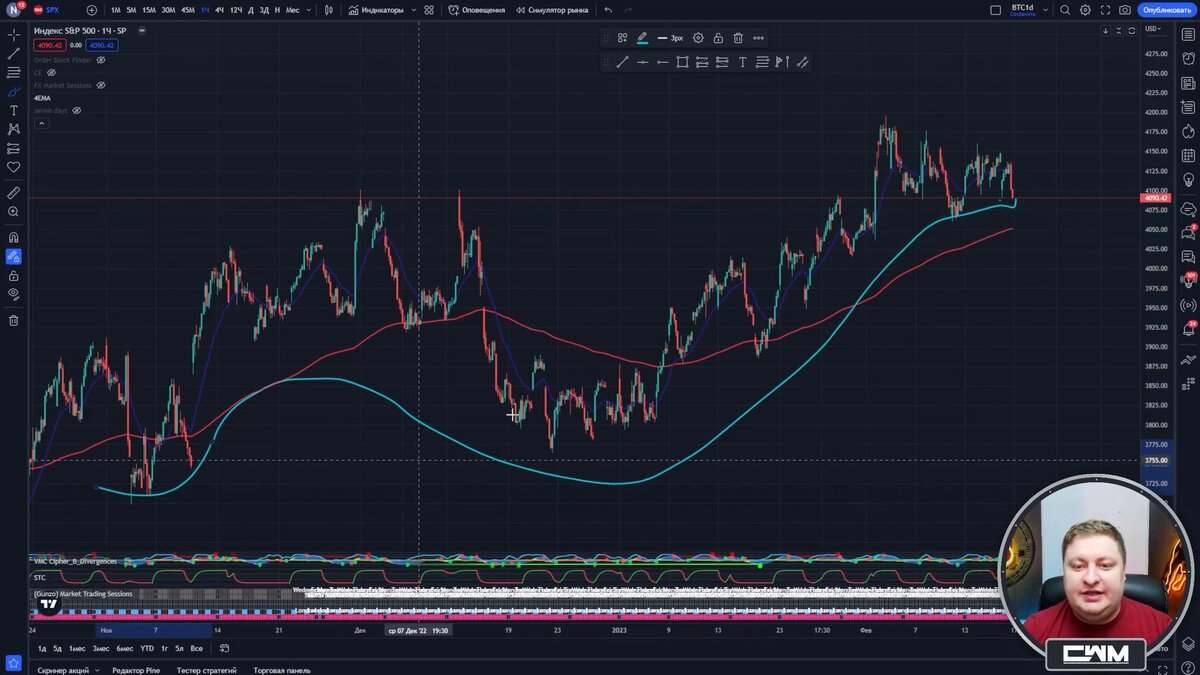Show the Order Block Finder indicator
This screenshot has width=1200, height=675.
101,60
